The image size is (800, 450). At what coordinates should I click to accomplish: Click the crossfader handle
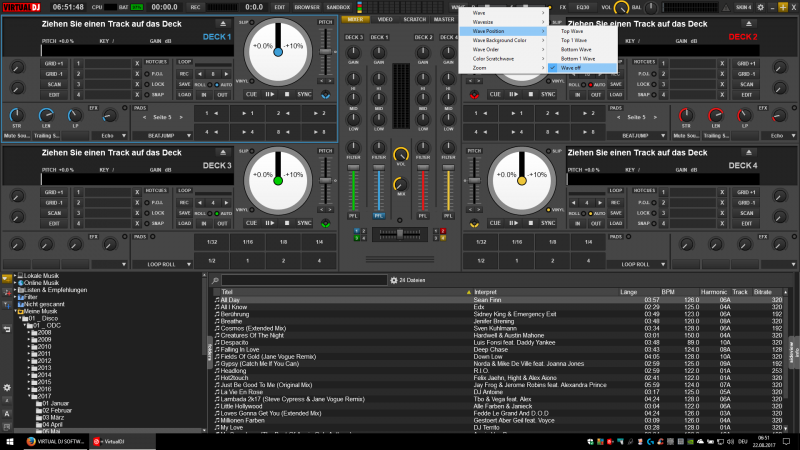400,234
